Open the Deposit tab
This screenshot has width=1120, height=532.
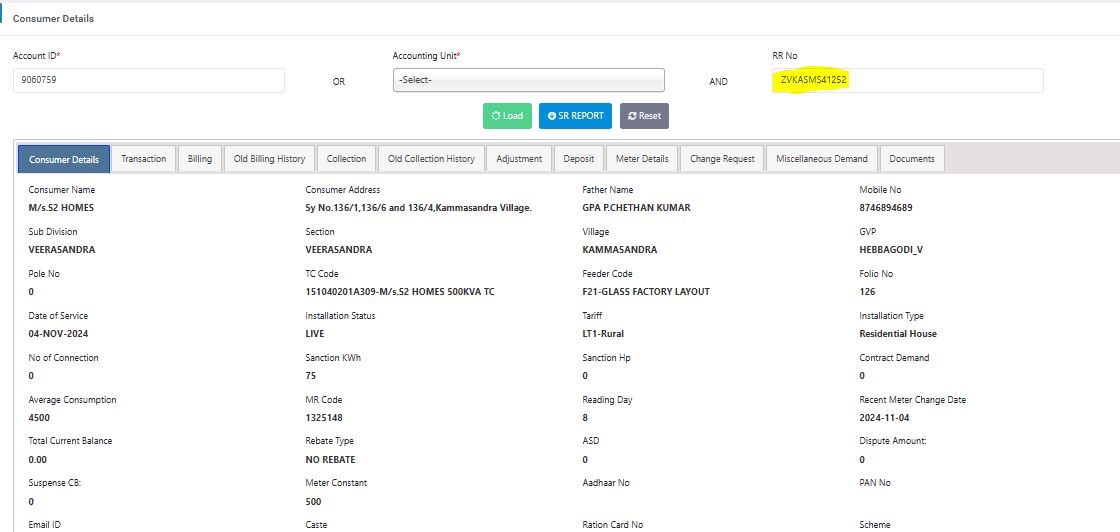(x=578, y=159)
